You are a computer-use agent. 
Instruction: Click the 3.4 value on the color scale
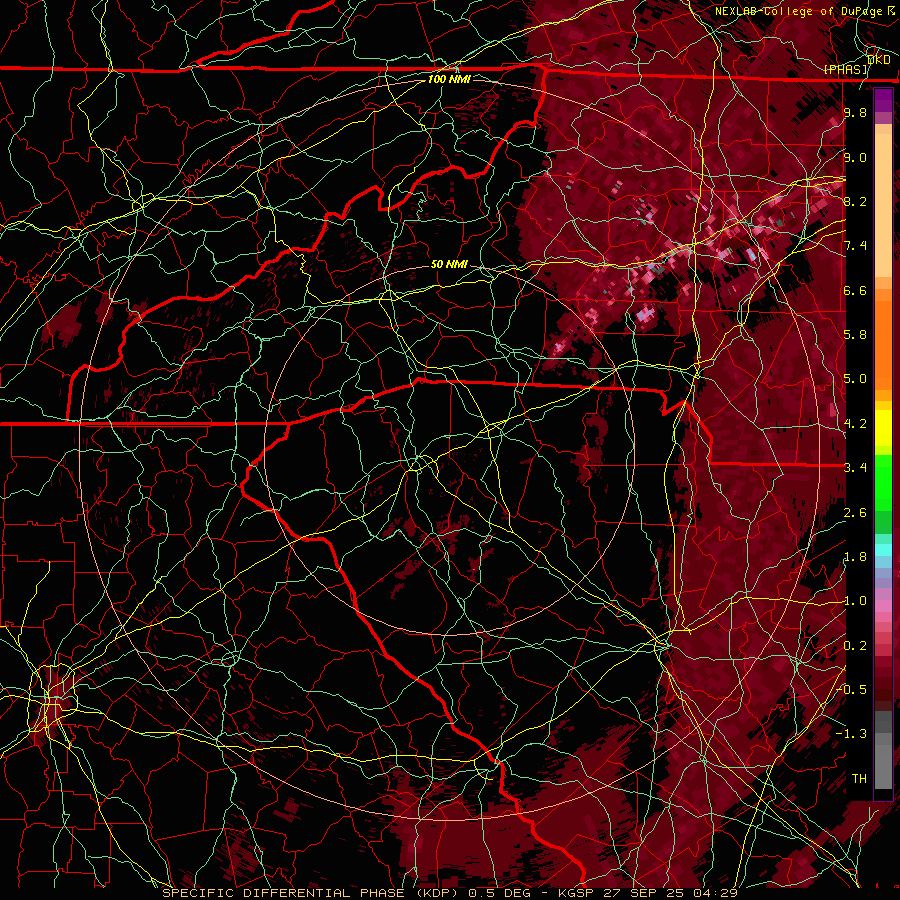coord(855,468)
